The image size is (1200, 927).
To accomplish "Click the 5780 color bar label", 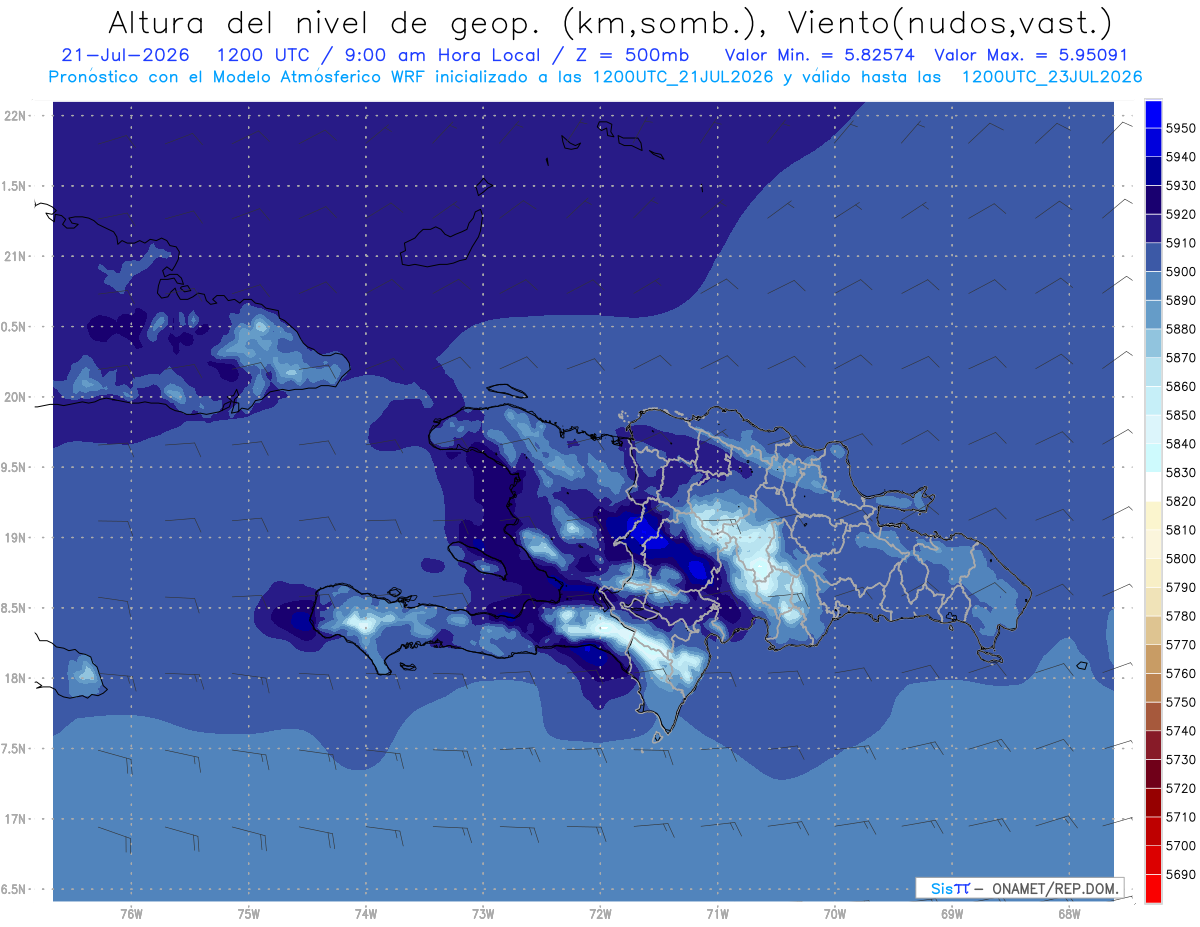I will 1179,616.
